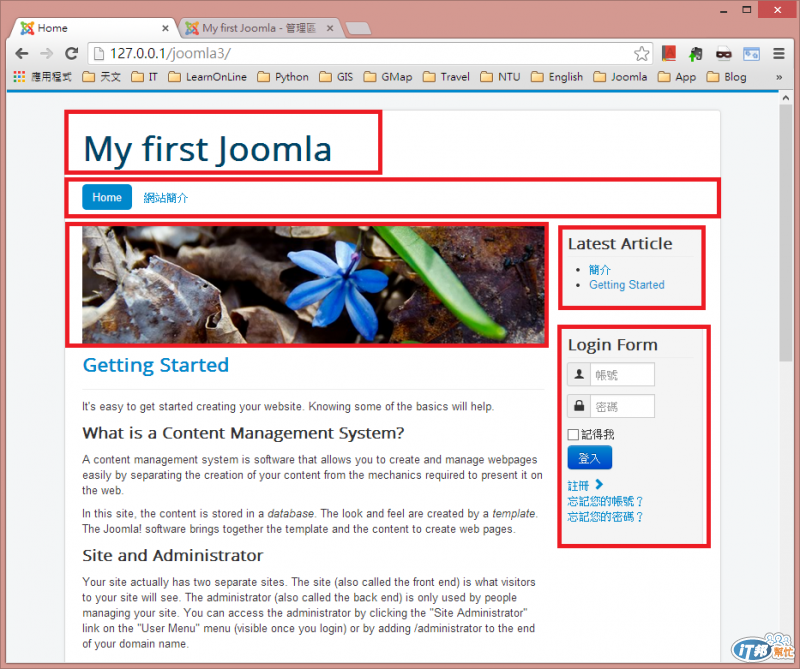Click the 忘記您的帳號 link
800x669 pixels.
tap(605, 501)
